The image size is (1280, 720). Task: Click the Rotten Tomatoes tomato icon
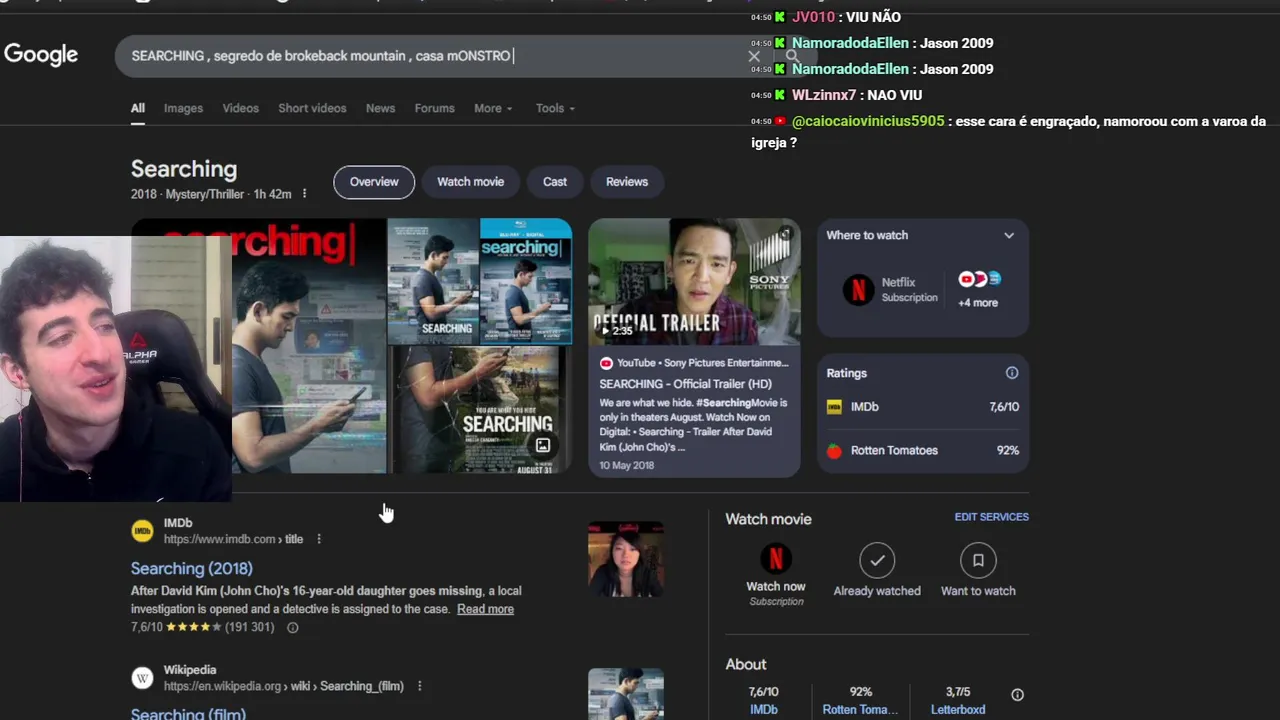pos(834,451)
